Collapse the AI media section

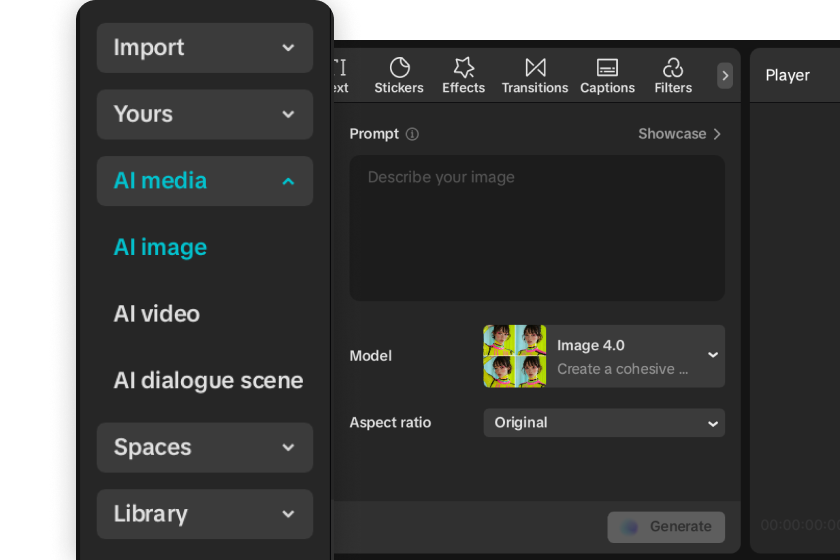(x=205, y=181)
